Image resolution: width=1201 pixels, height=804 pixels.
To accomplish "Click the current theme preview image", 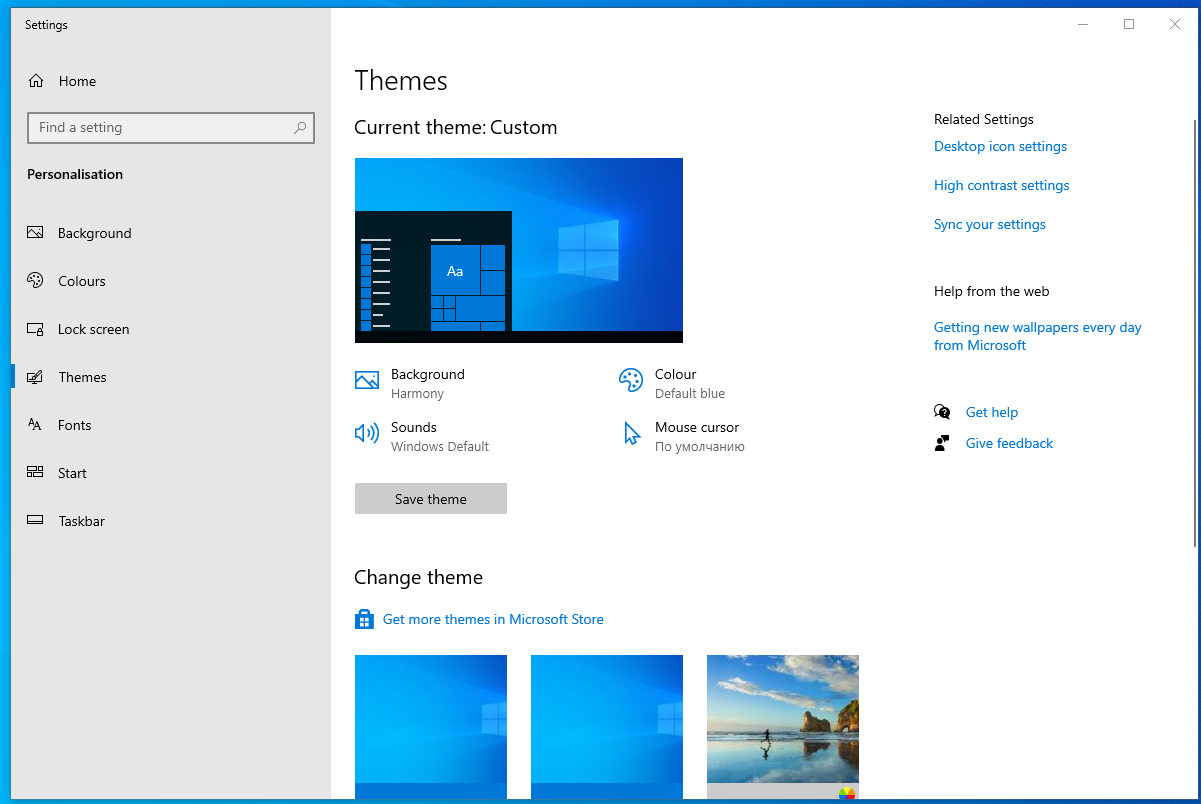I will click(x=519, y=250).
